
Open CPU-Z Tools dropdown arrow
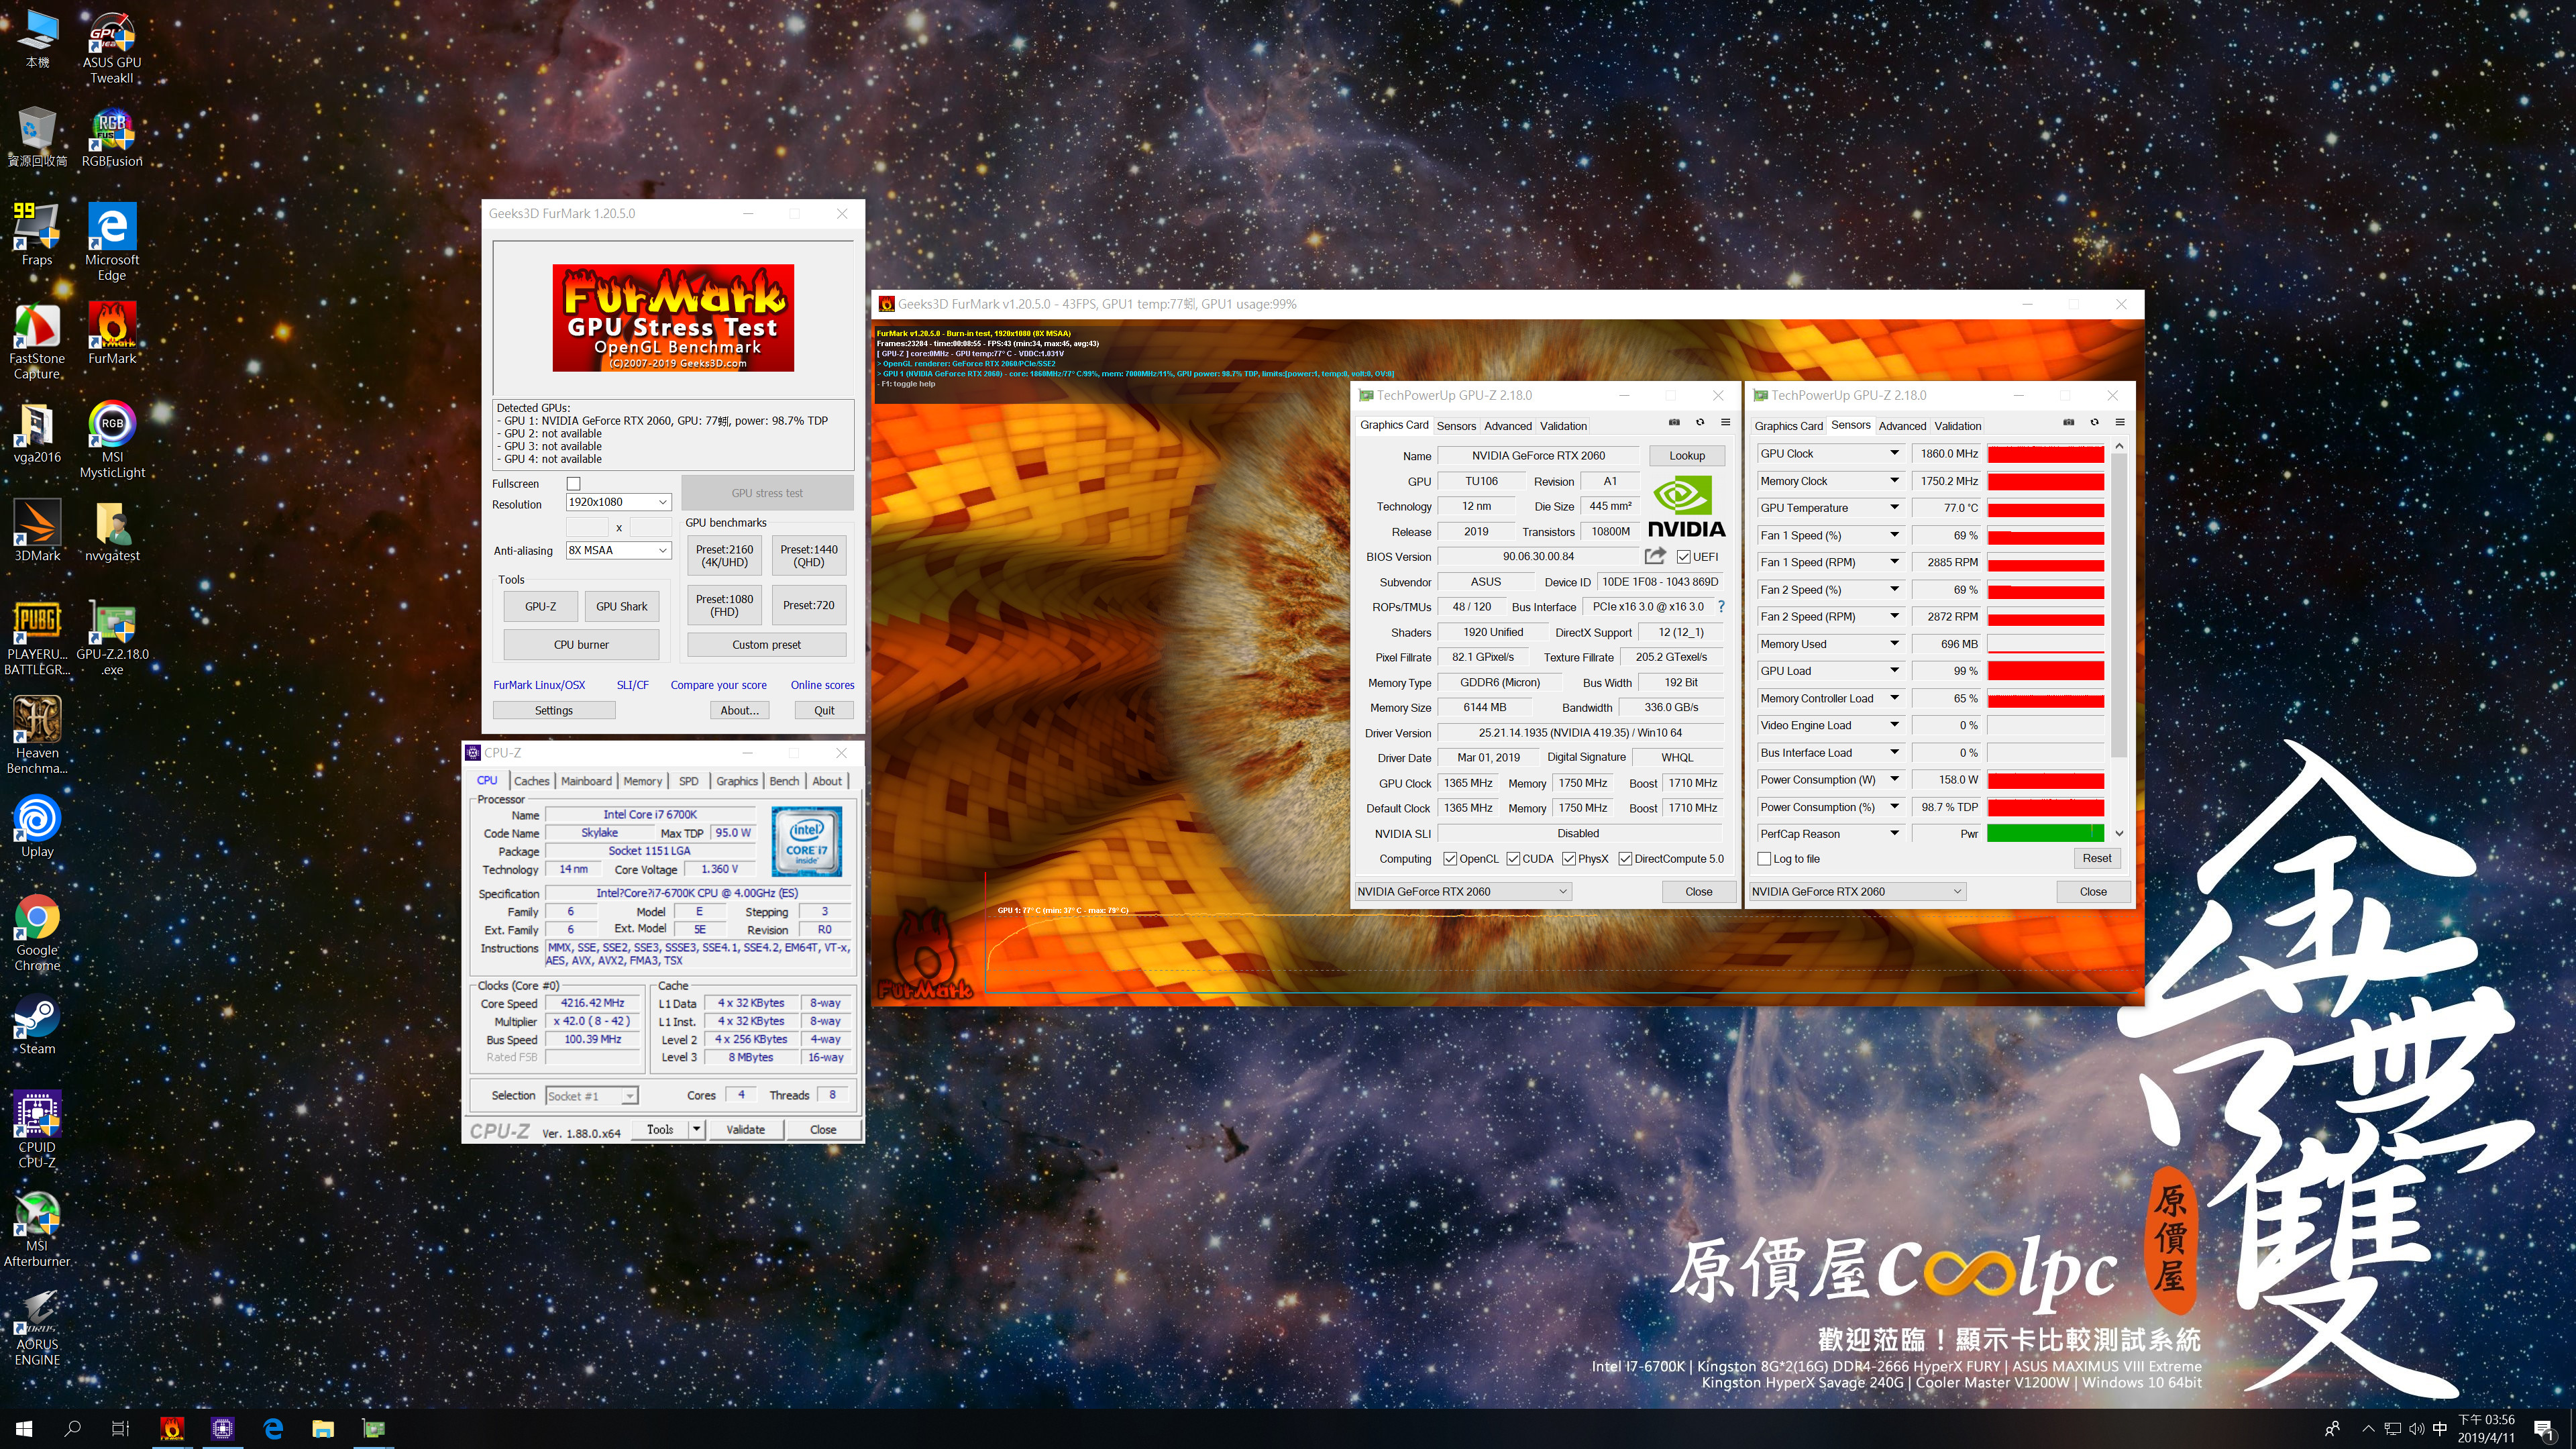696,1130
